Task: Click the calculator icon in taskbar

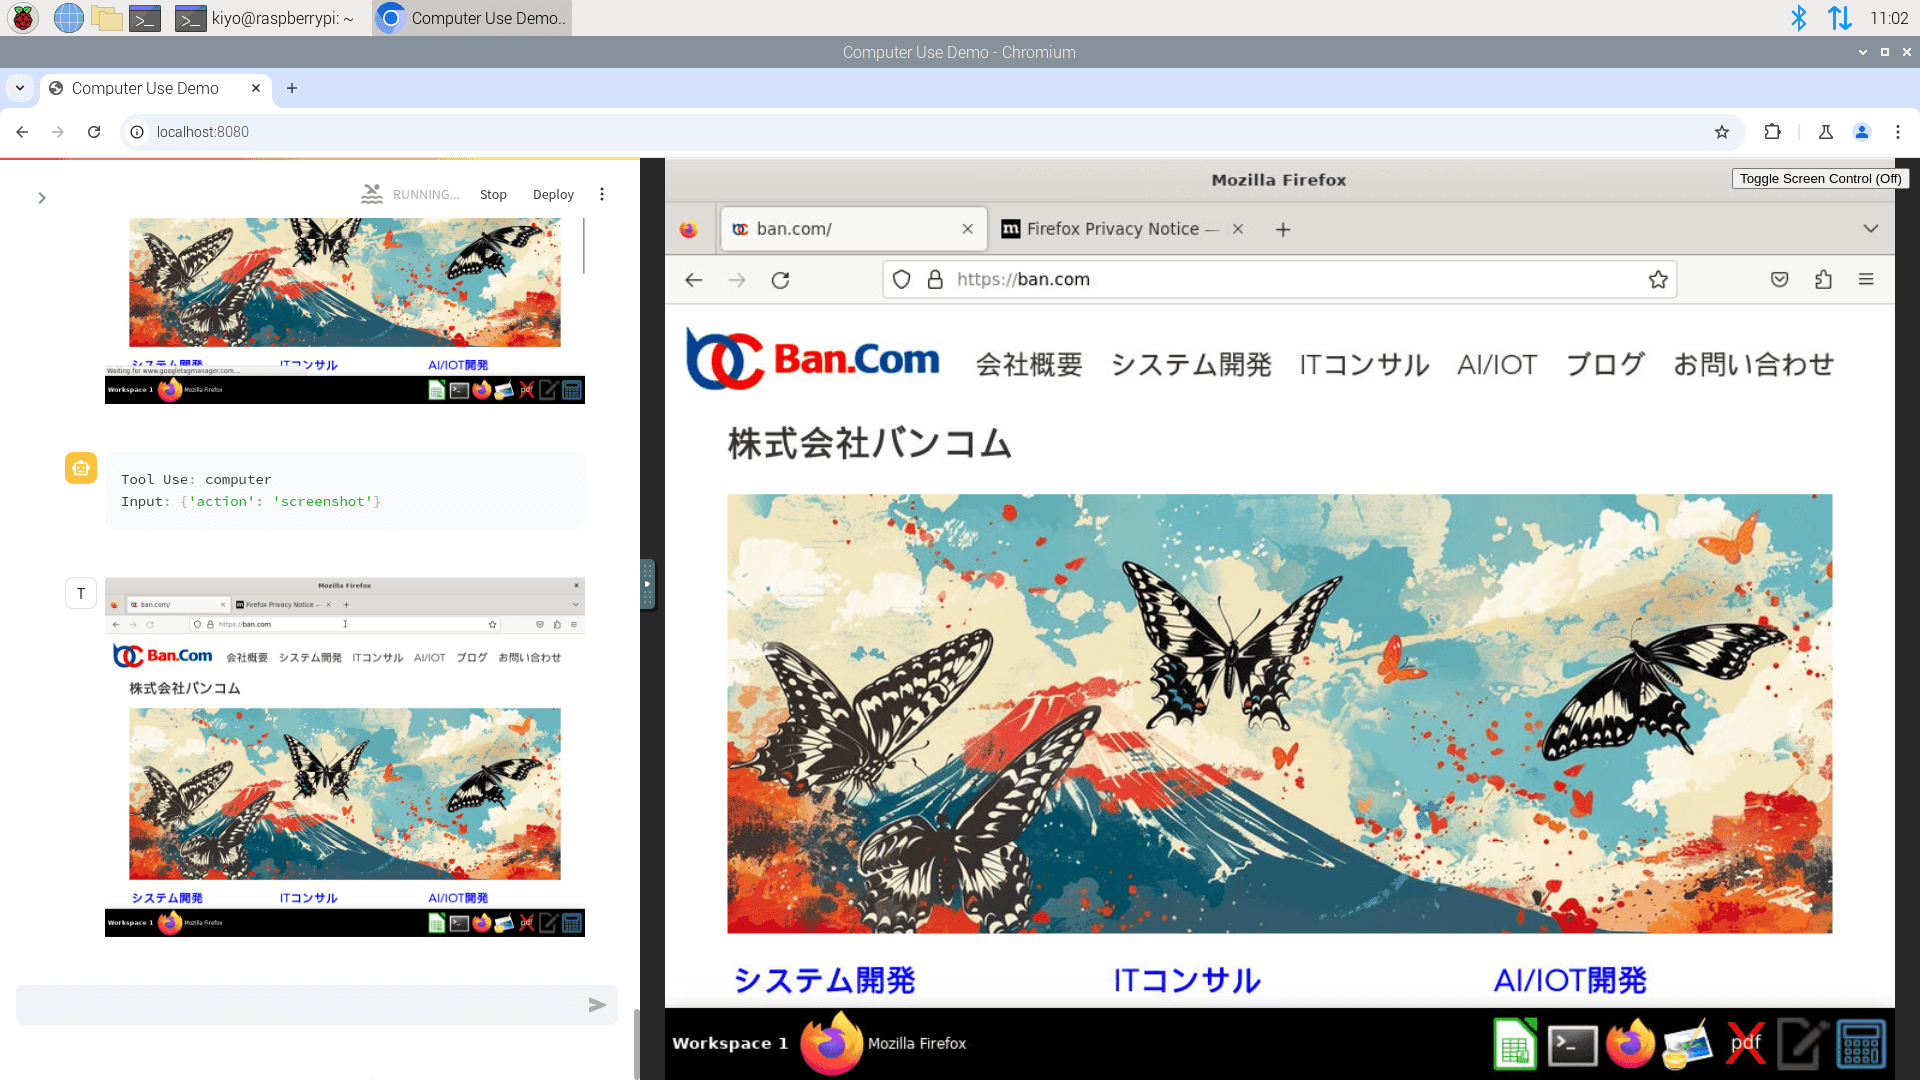Action: pos(1859,1043)
